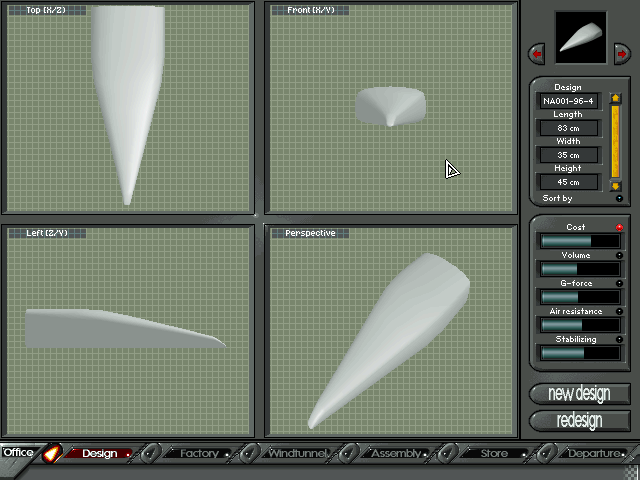Click the round icon before Store tab
The width and height of the screenshot is (640, 480).
click(448, 453)
